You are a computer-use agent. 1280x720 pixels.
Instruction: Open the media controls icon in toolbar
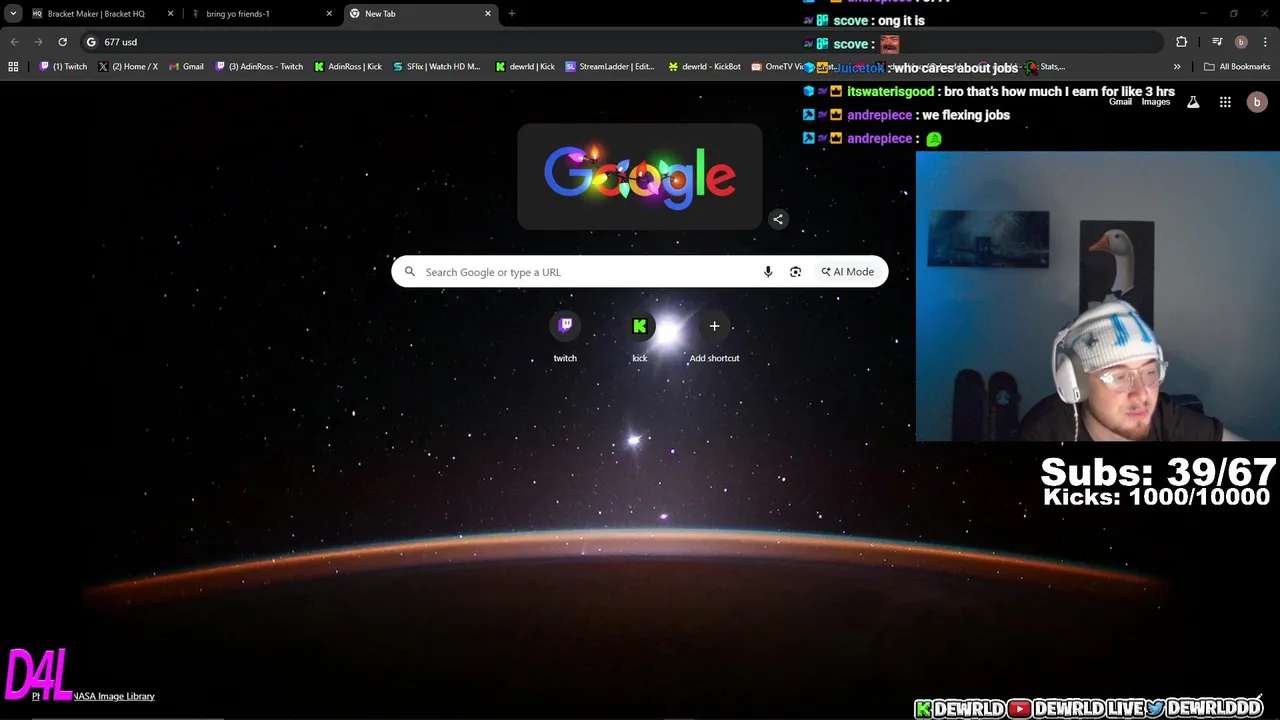(x=1217, y=42)
